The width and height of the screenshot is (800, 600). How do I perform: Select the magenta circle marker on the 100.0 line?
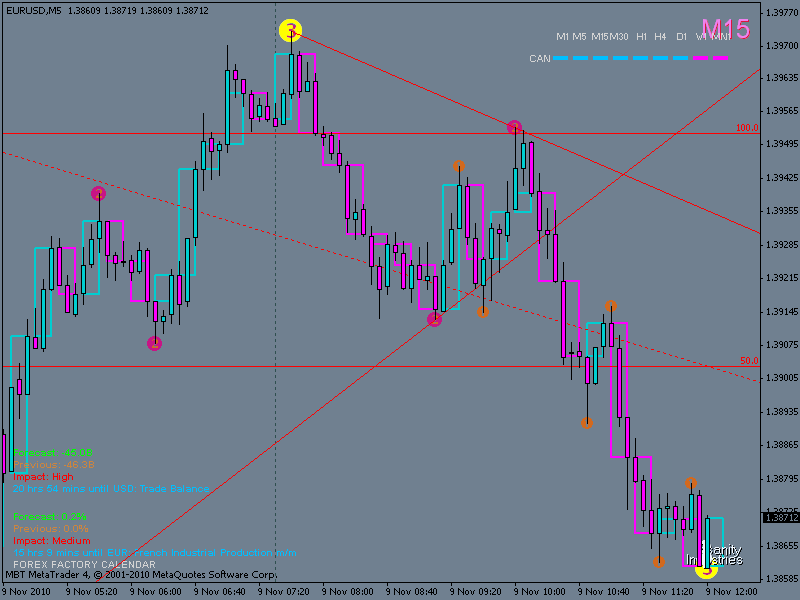[514, 127]
